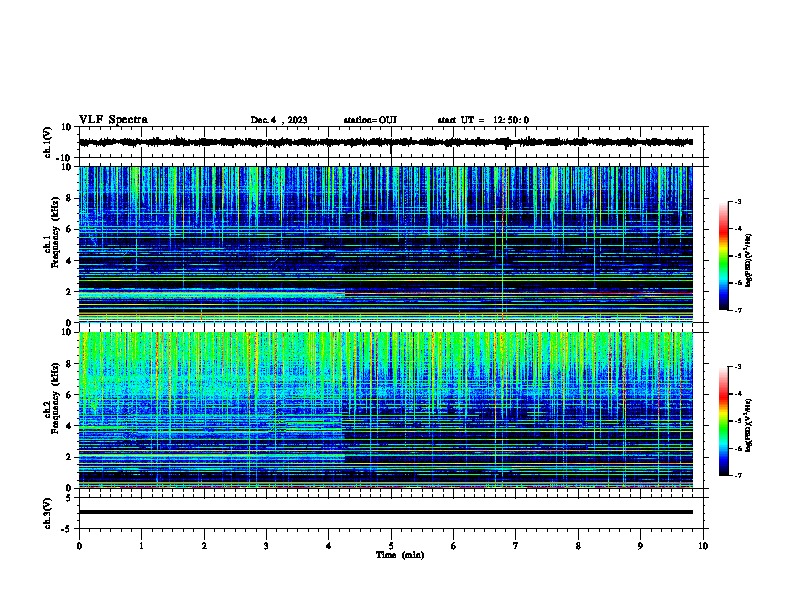Click the "2" kHz tick of the ch.2 spectrogram
The width and height of the screenshot is (792, 612).
pos(69,457)
